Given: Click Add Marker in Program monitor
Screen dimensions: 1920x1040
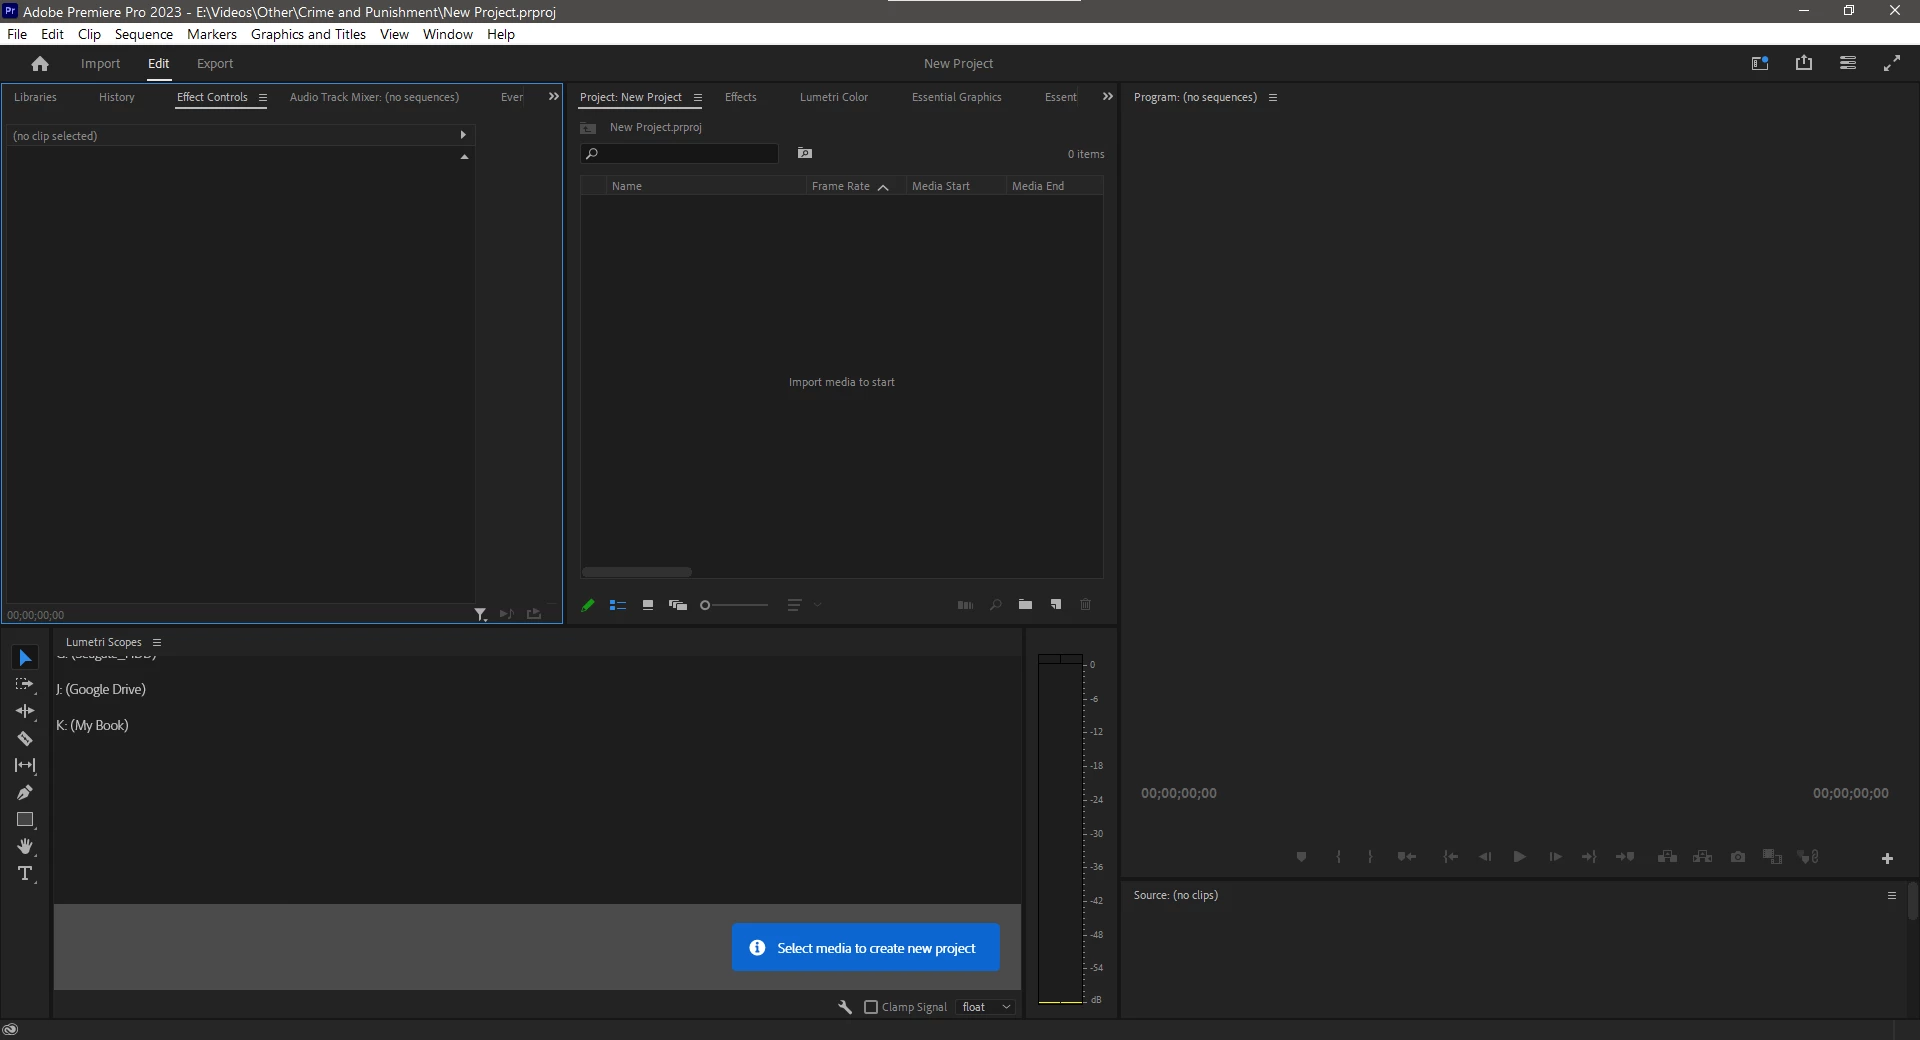Looking at the screenshot, I should tap(1301, 857).
